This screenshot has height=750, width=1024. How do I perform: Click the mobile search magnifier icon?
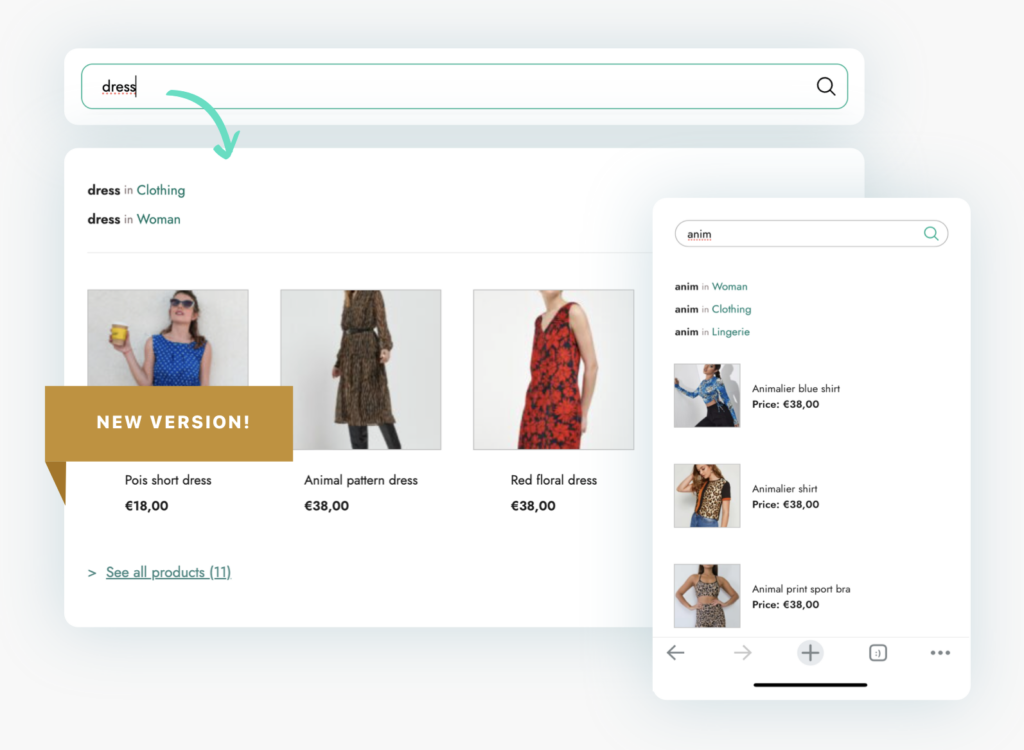point(931,234)
